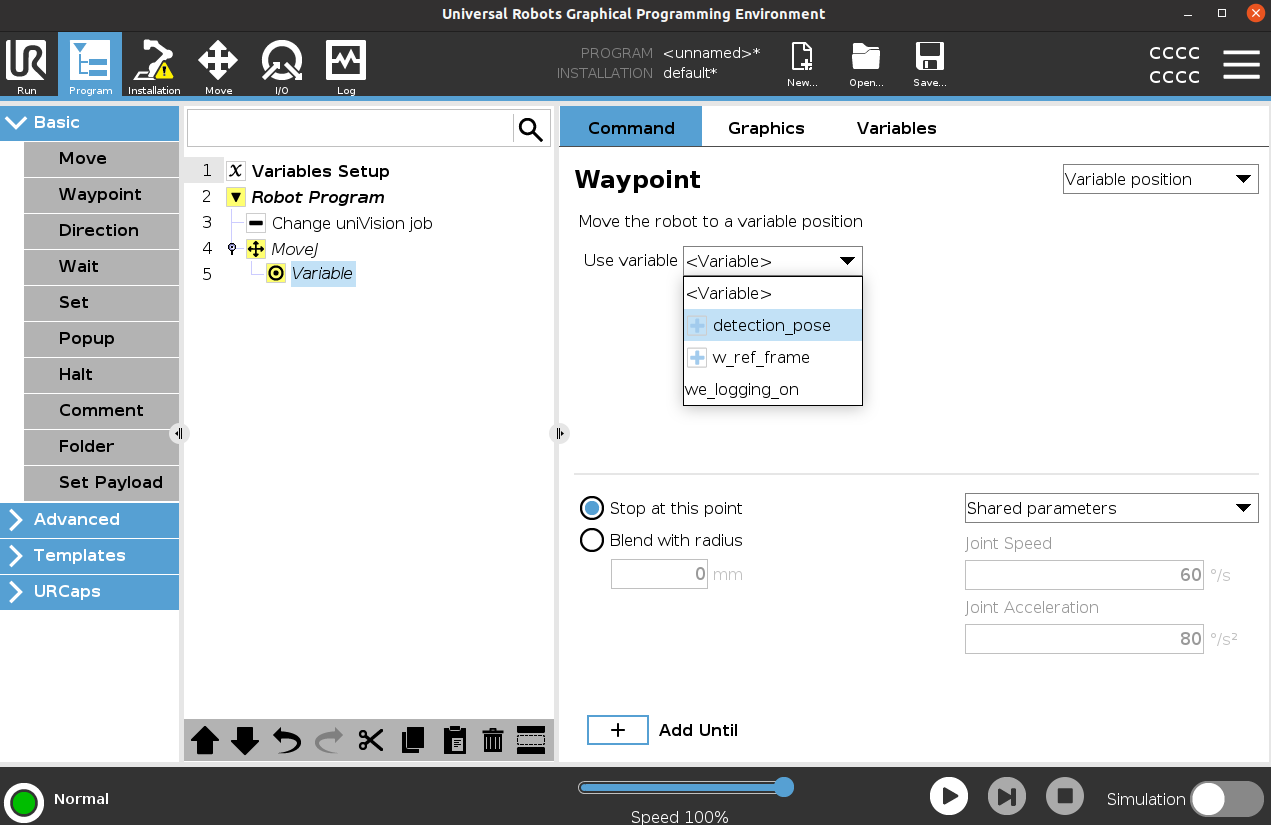This screenshot has height=825, width=1271.
Task: Insert a Folder command
Action: [101, 446]
